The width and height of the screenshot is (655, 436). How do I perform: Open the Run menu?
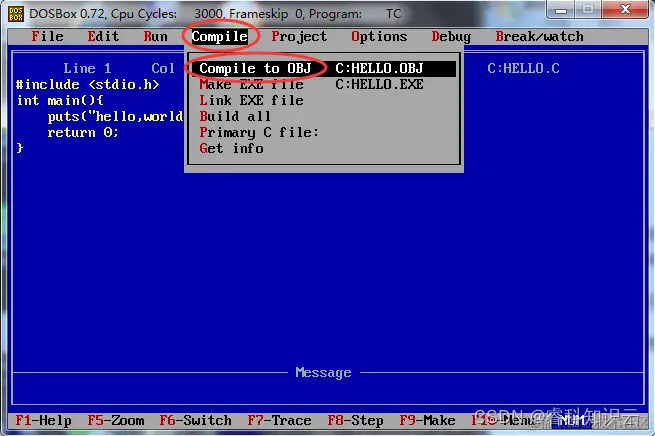point(155,36)
